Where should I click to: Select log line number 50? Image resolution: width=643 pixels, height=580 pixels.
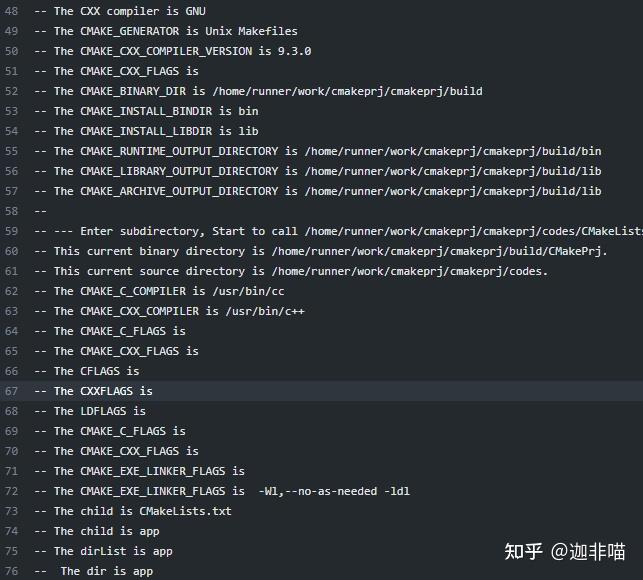click(11, 51)
